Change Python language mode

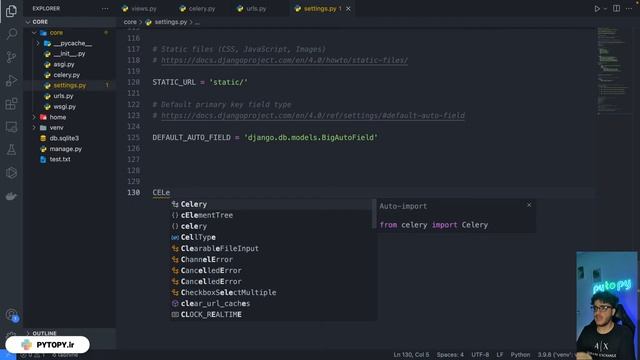520,355
